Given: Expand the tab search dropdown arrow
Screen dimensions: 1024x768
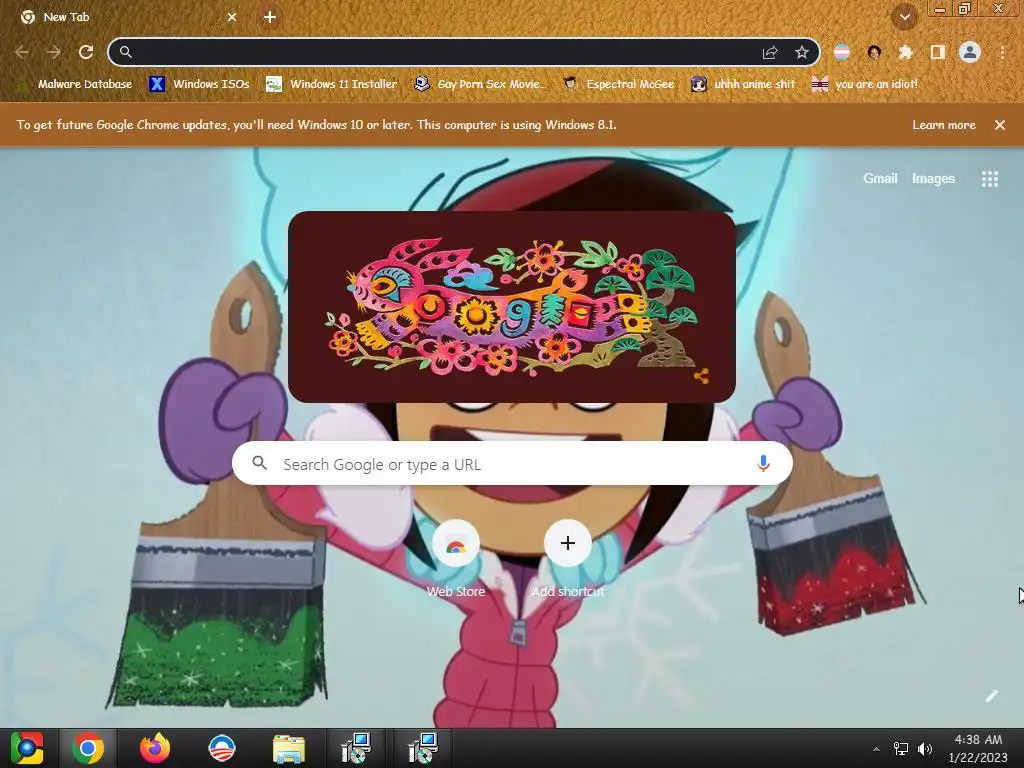Looking at the screenshot, I should (904, 17).
